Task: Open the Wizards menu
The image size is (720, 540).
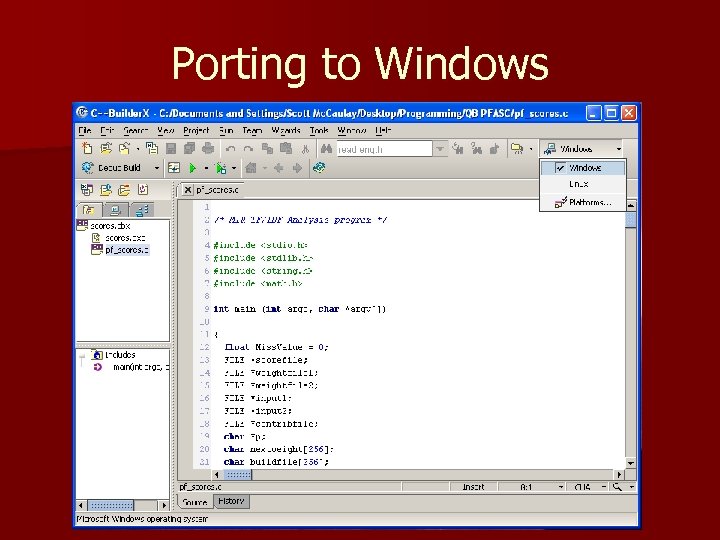Action: pyautogui.click(x=286, y=131)
